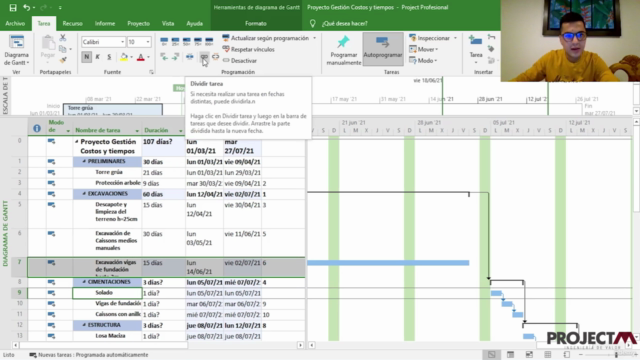Screen dimensions: 640x360
Task: Open Actualizar según programación dropdown arrow
Action: click(315, 38)
